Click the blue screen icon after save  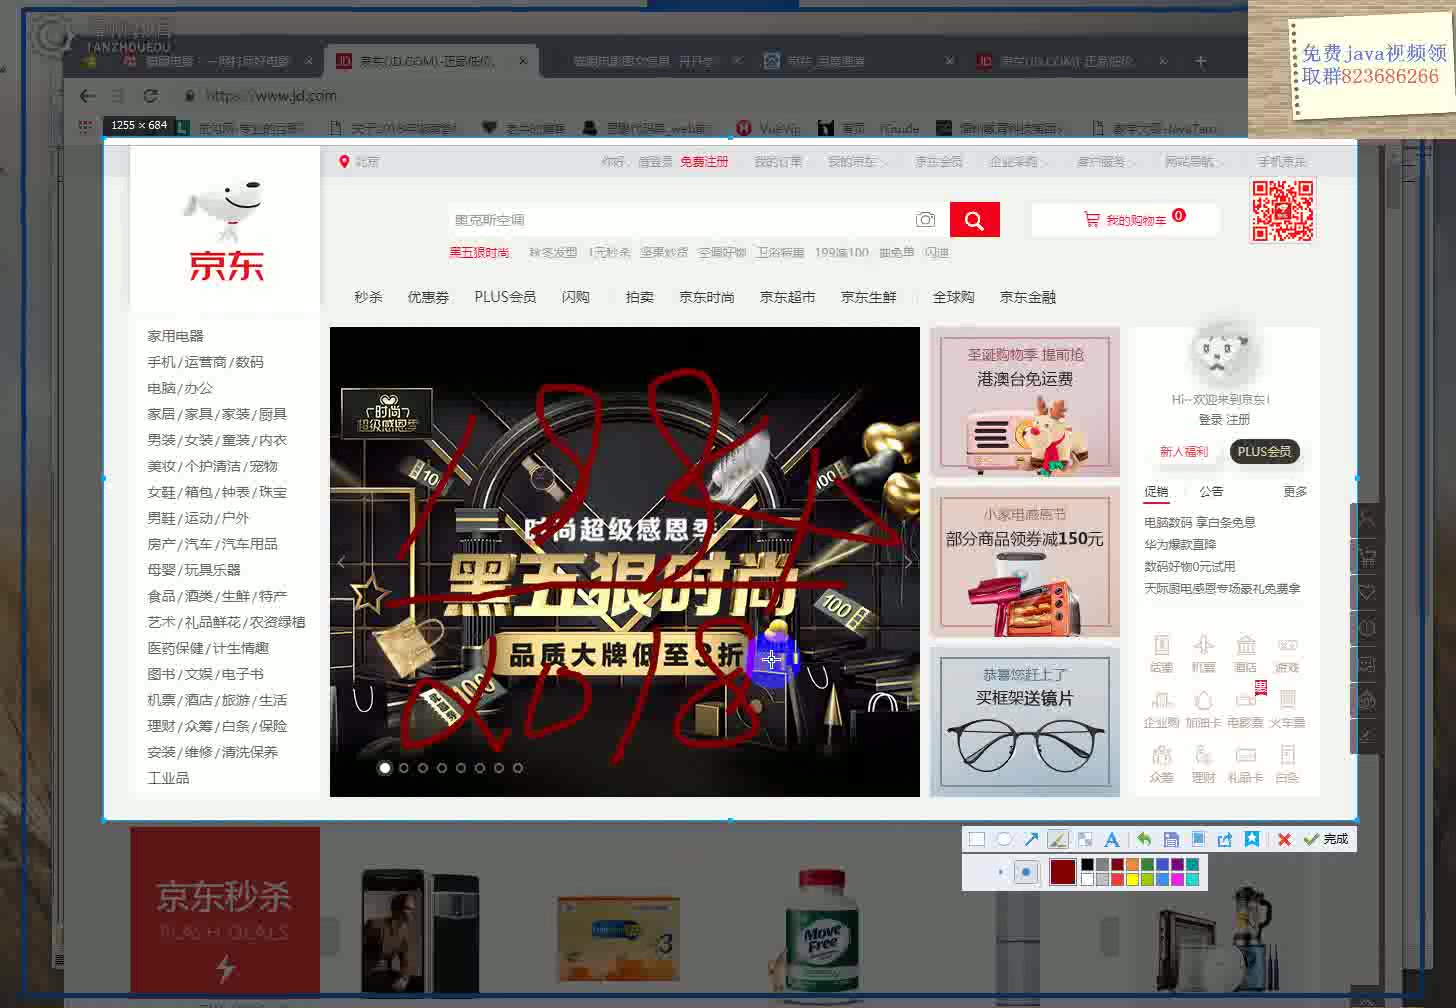[x=1198, y=840]
